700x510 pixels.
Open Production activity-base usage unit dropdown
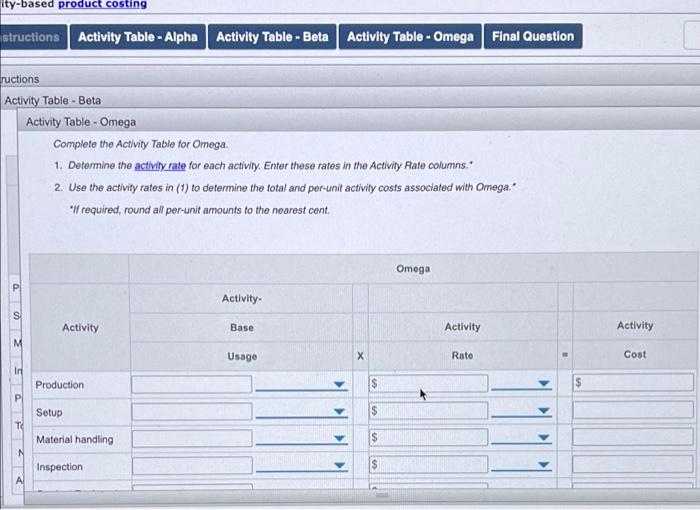[x=301, y=384]
